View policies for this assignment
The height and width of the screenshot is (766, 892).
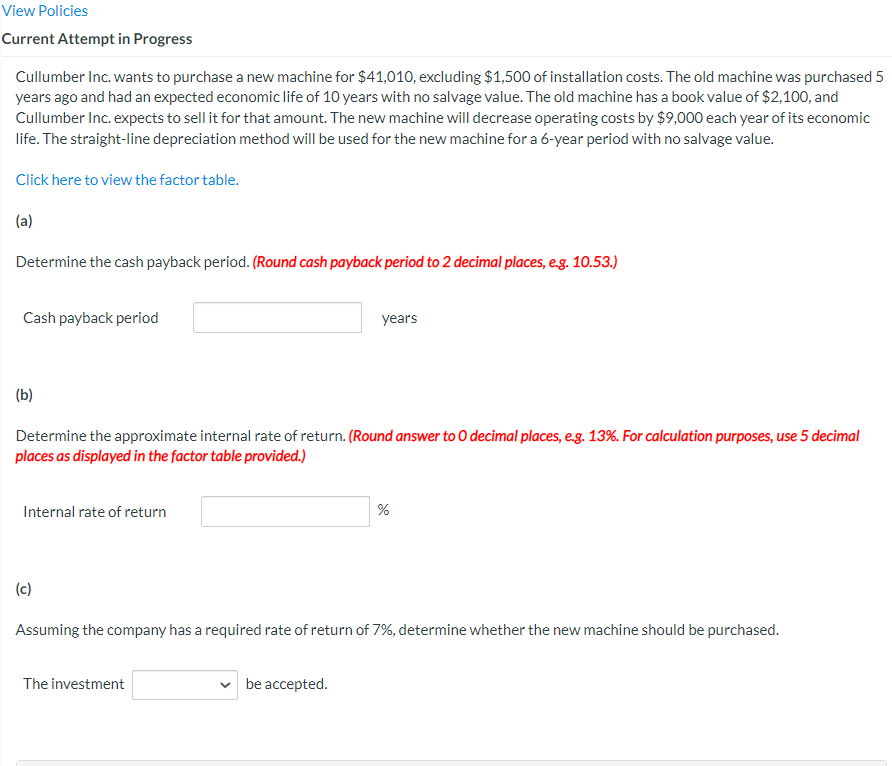coord(43,10)
